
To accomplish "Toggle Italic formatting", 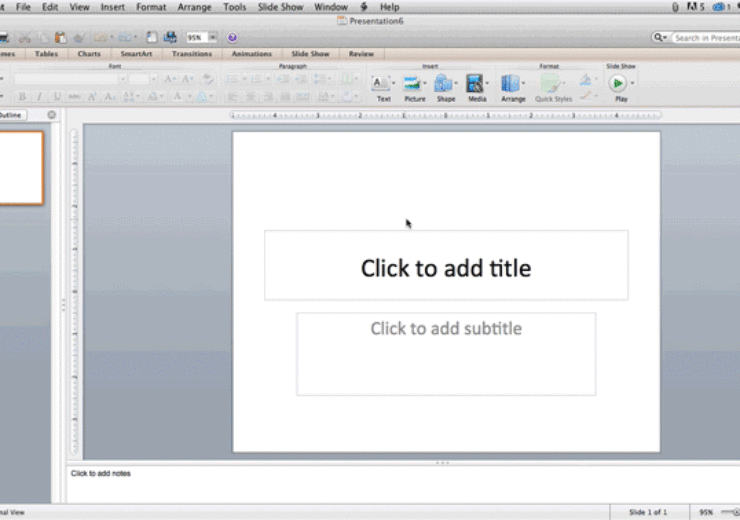I will point(39,97).
